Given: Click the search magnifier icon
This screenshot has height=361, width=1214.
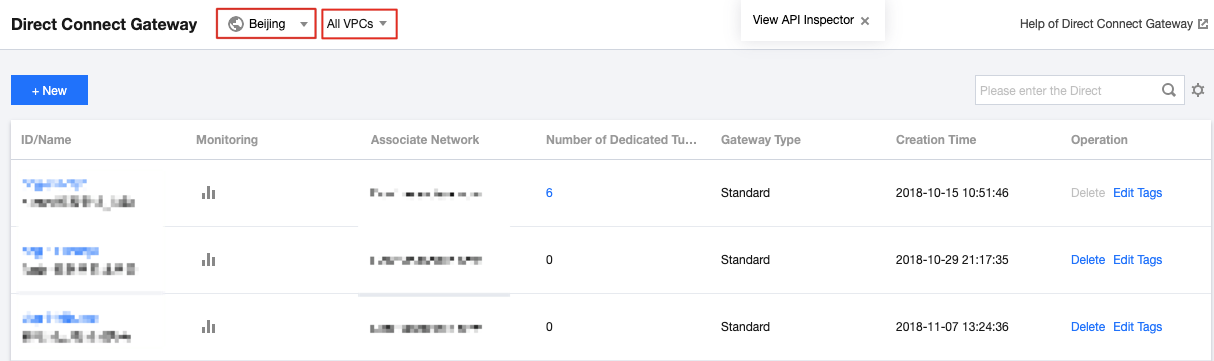Looking at the screenshot, I should (x=1168, y=90).
